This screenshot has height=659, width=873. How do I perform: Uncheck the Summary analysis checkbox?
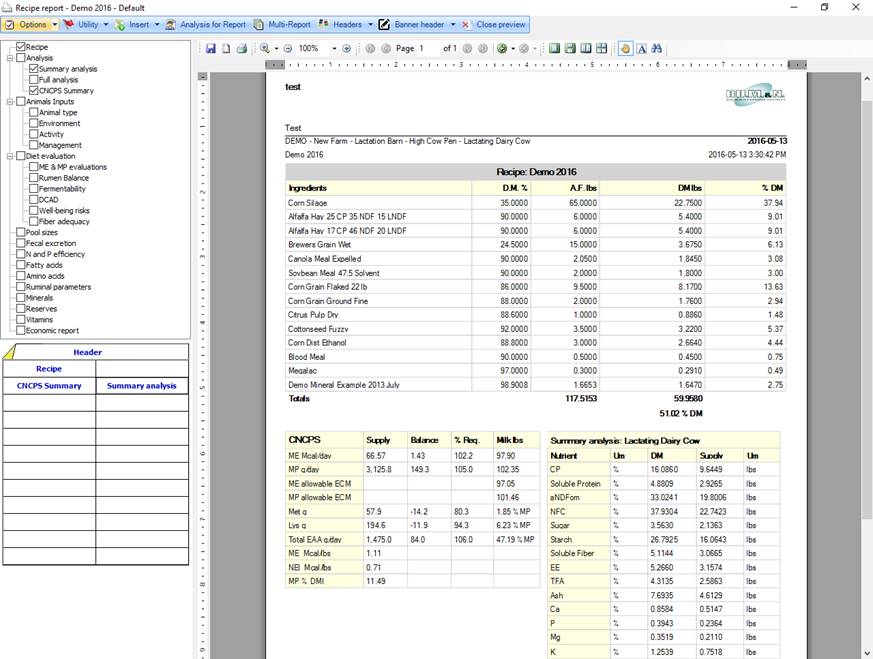(x=34, y=68)
